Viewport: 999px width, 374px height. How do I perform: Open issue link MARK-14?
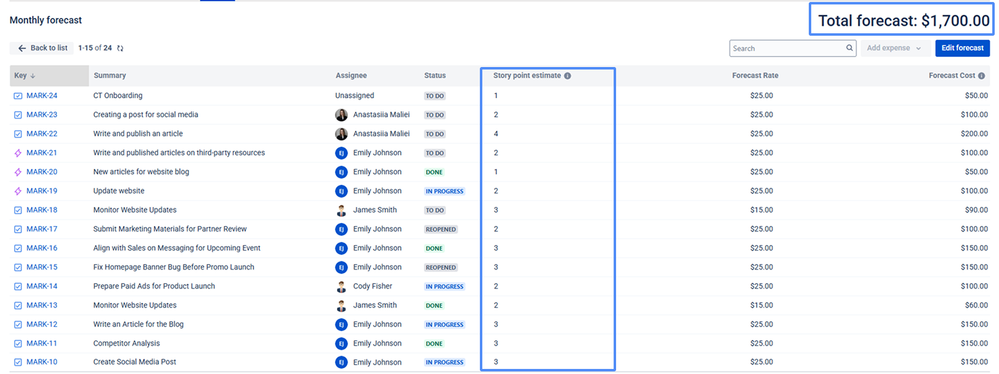[42, 286]
